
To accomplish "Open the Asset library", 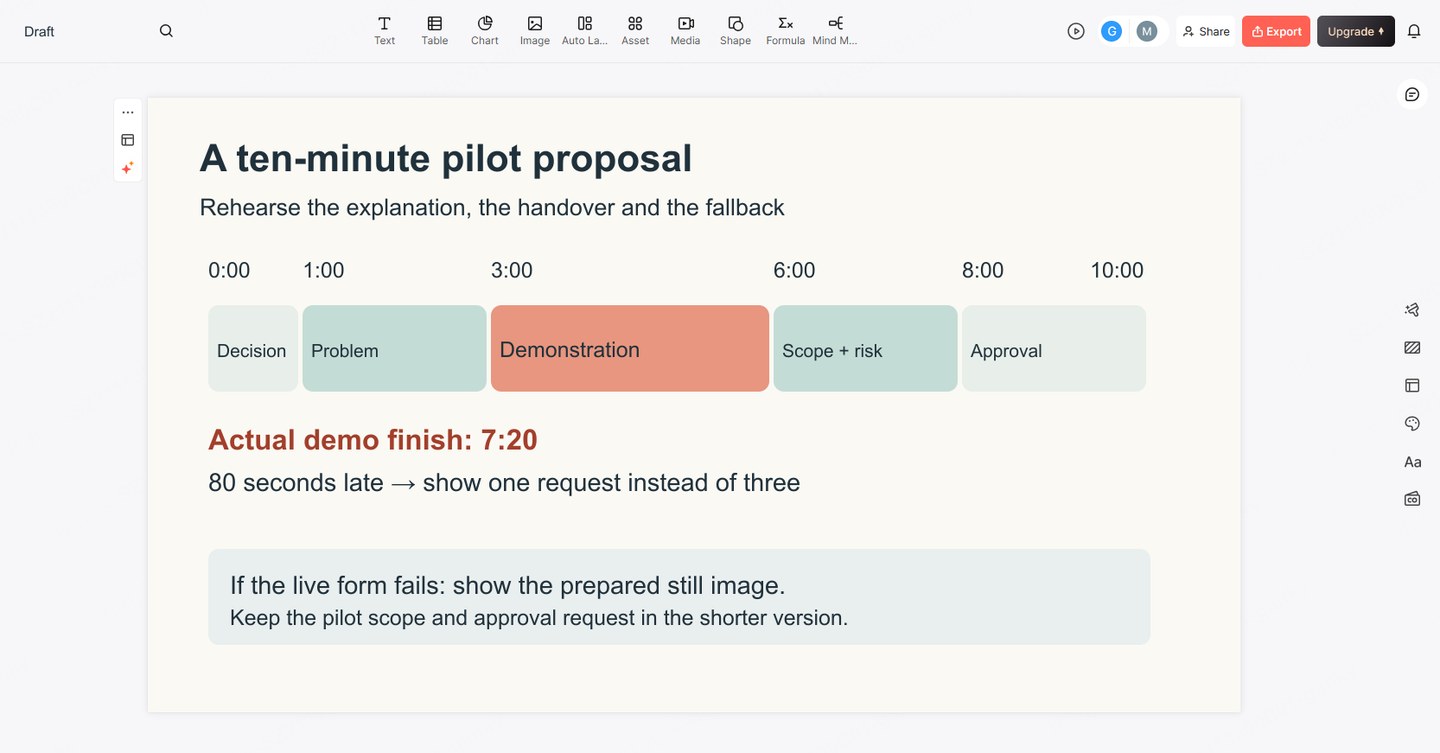I will 635,31.
